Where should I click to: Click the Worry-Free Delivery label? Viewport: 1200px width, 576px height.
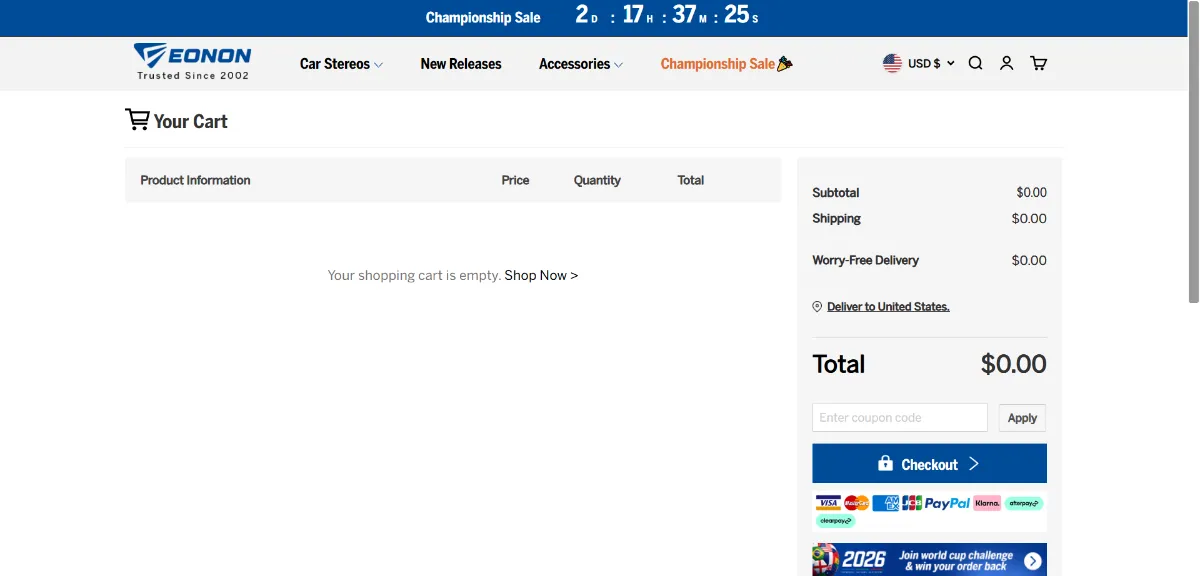[866, 260]
